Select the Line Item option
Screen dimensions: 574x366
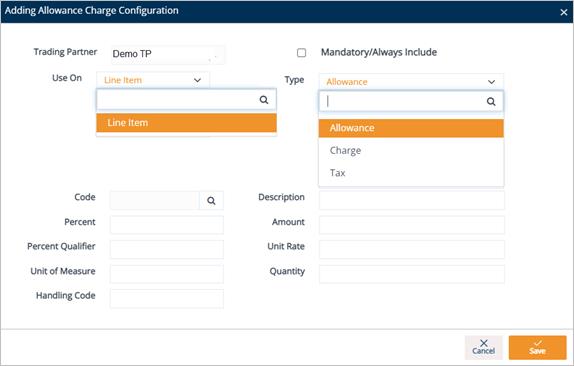point(186,123)
